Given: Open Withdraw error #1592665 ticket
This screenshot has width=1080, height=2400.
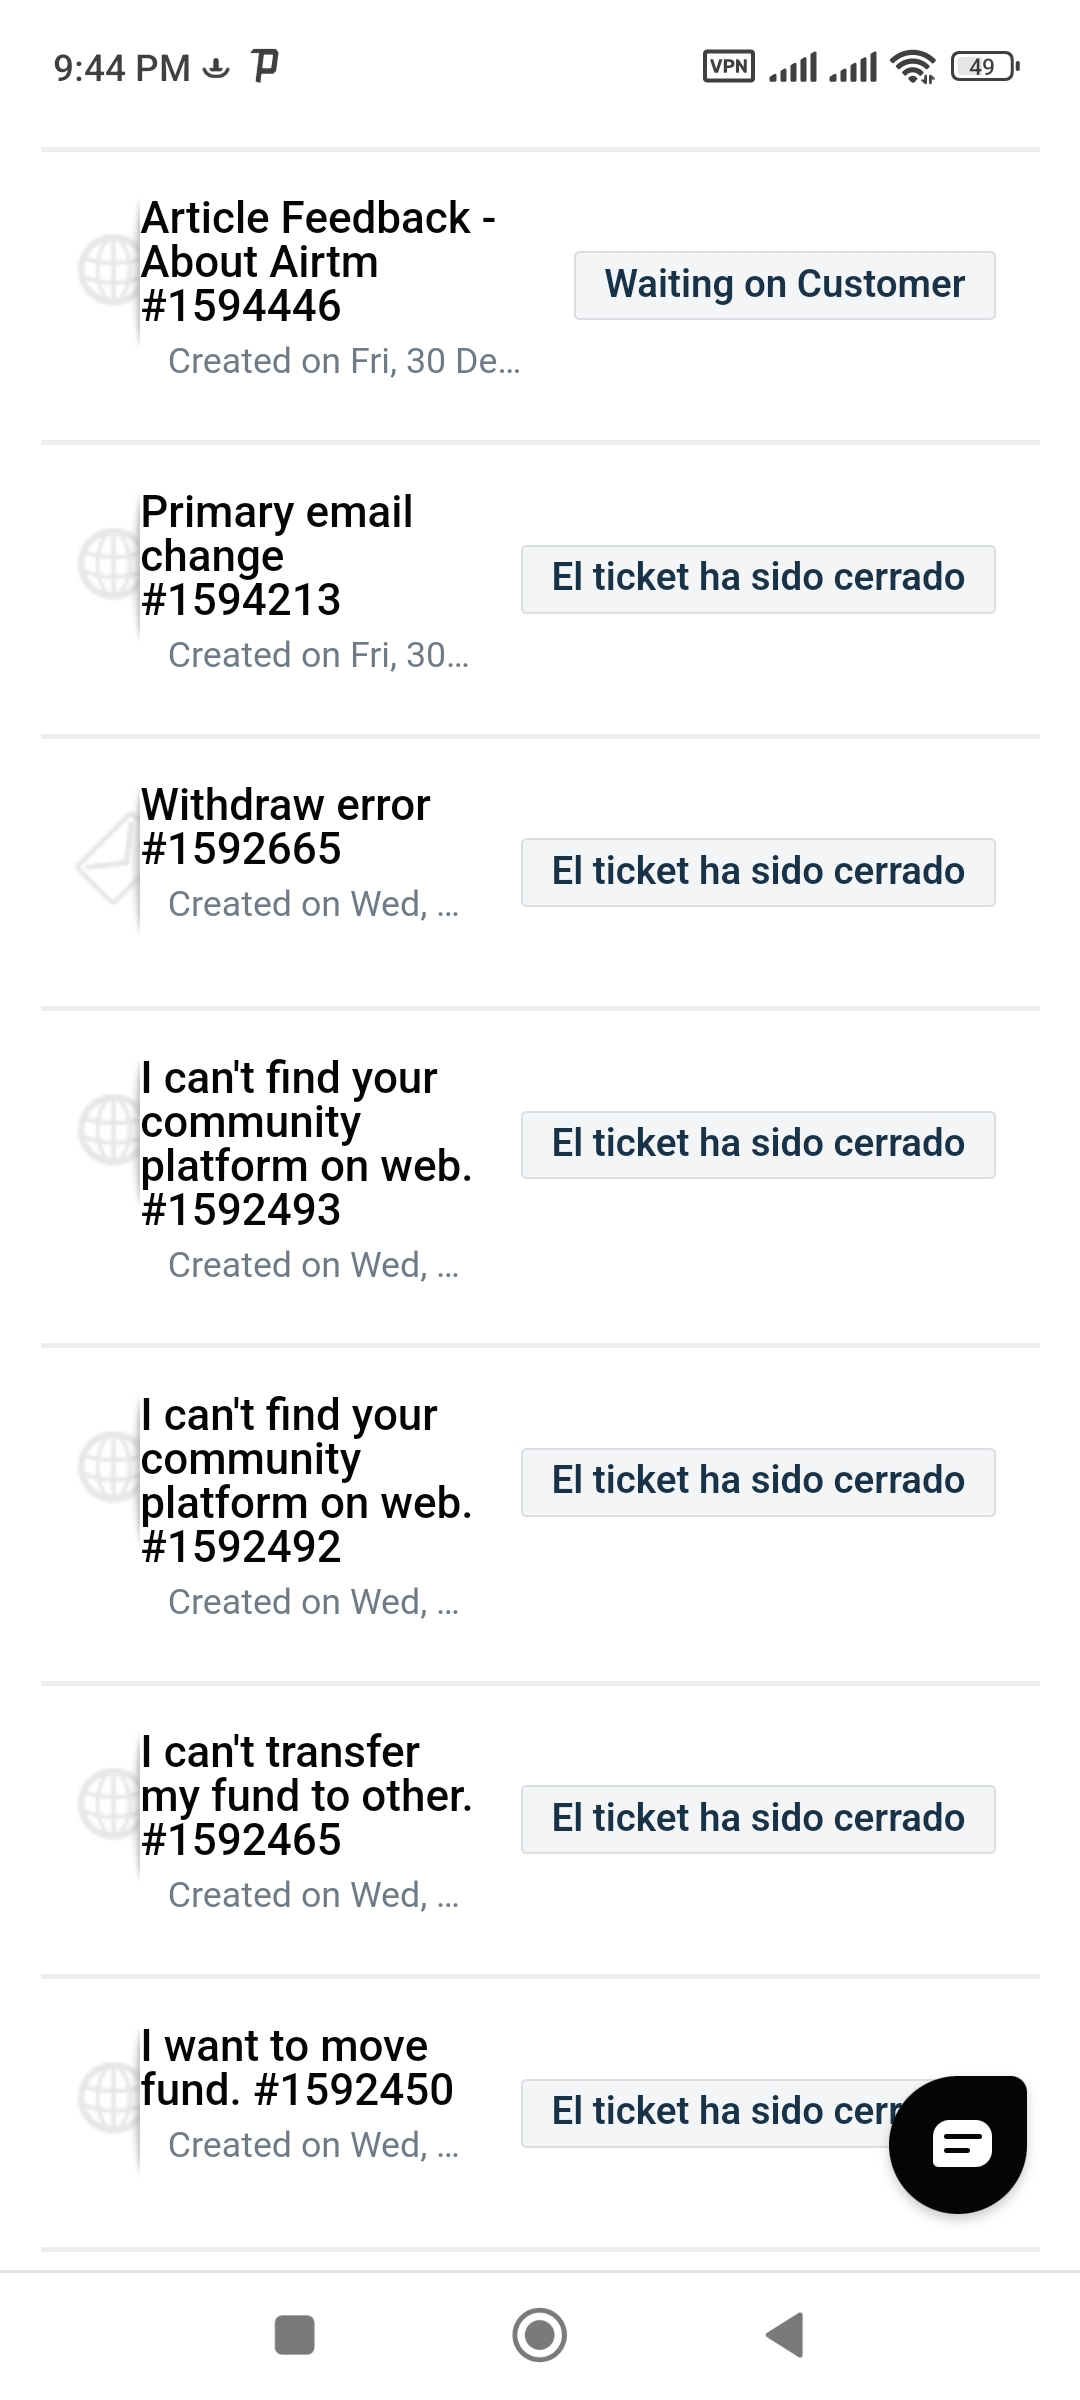Looking at the screenshot, I should tap(286, 827).
